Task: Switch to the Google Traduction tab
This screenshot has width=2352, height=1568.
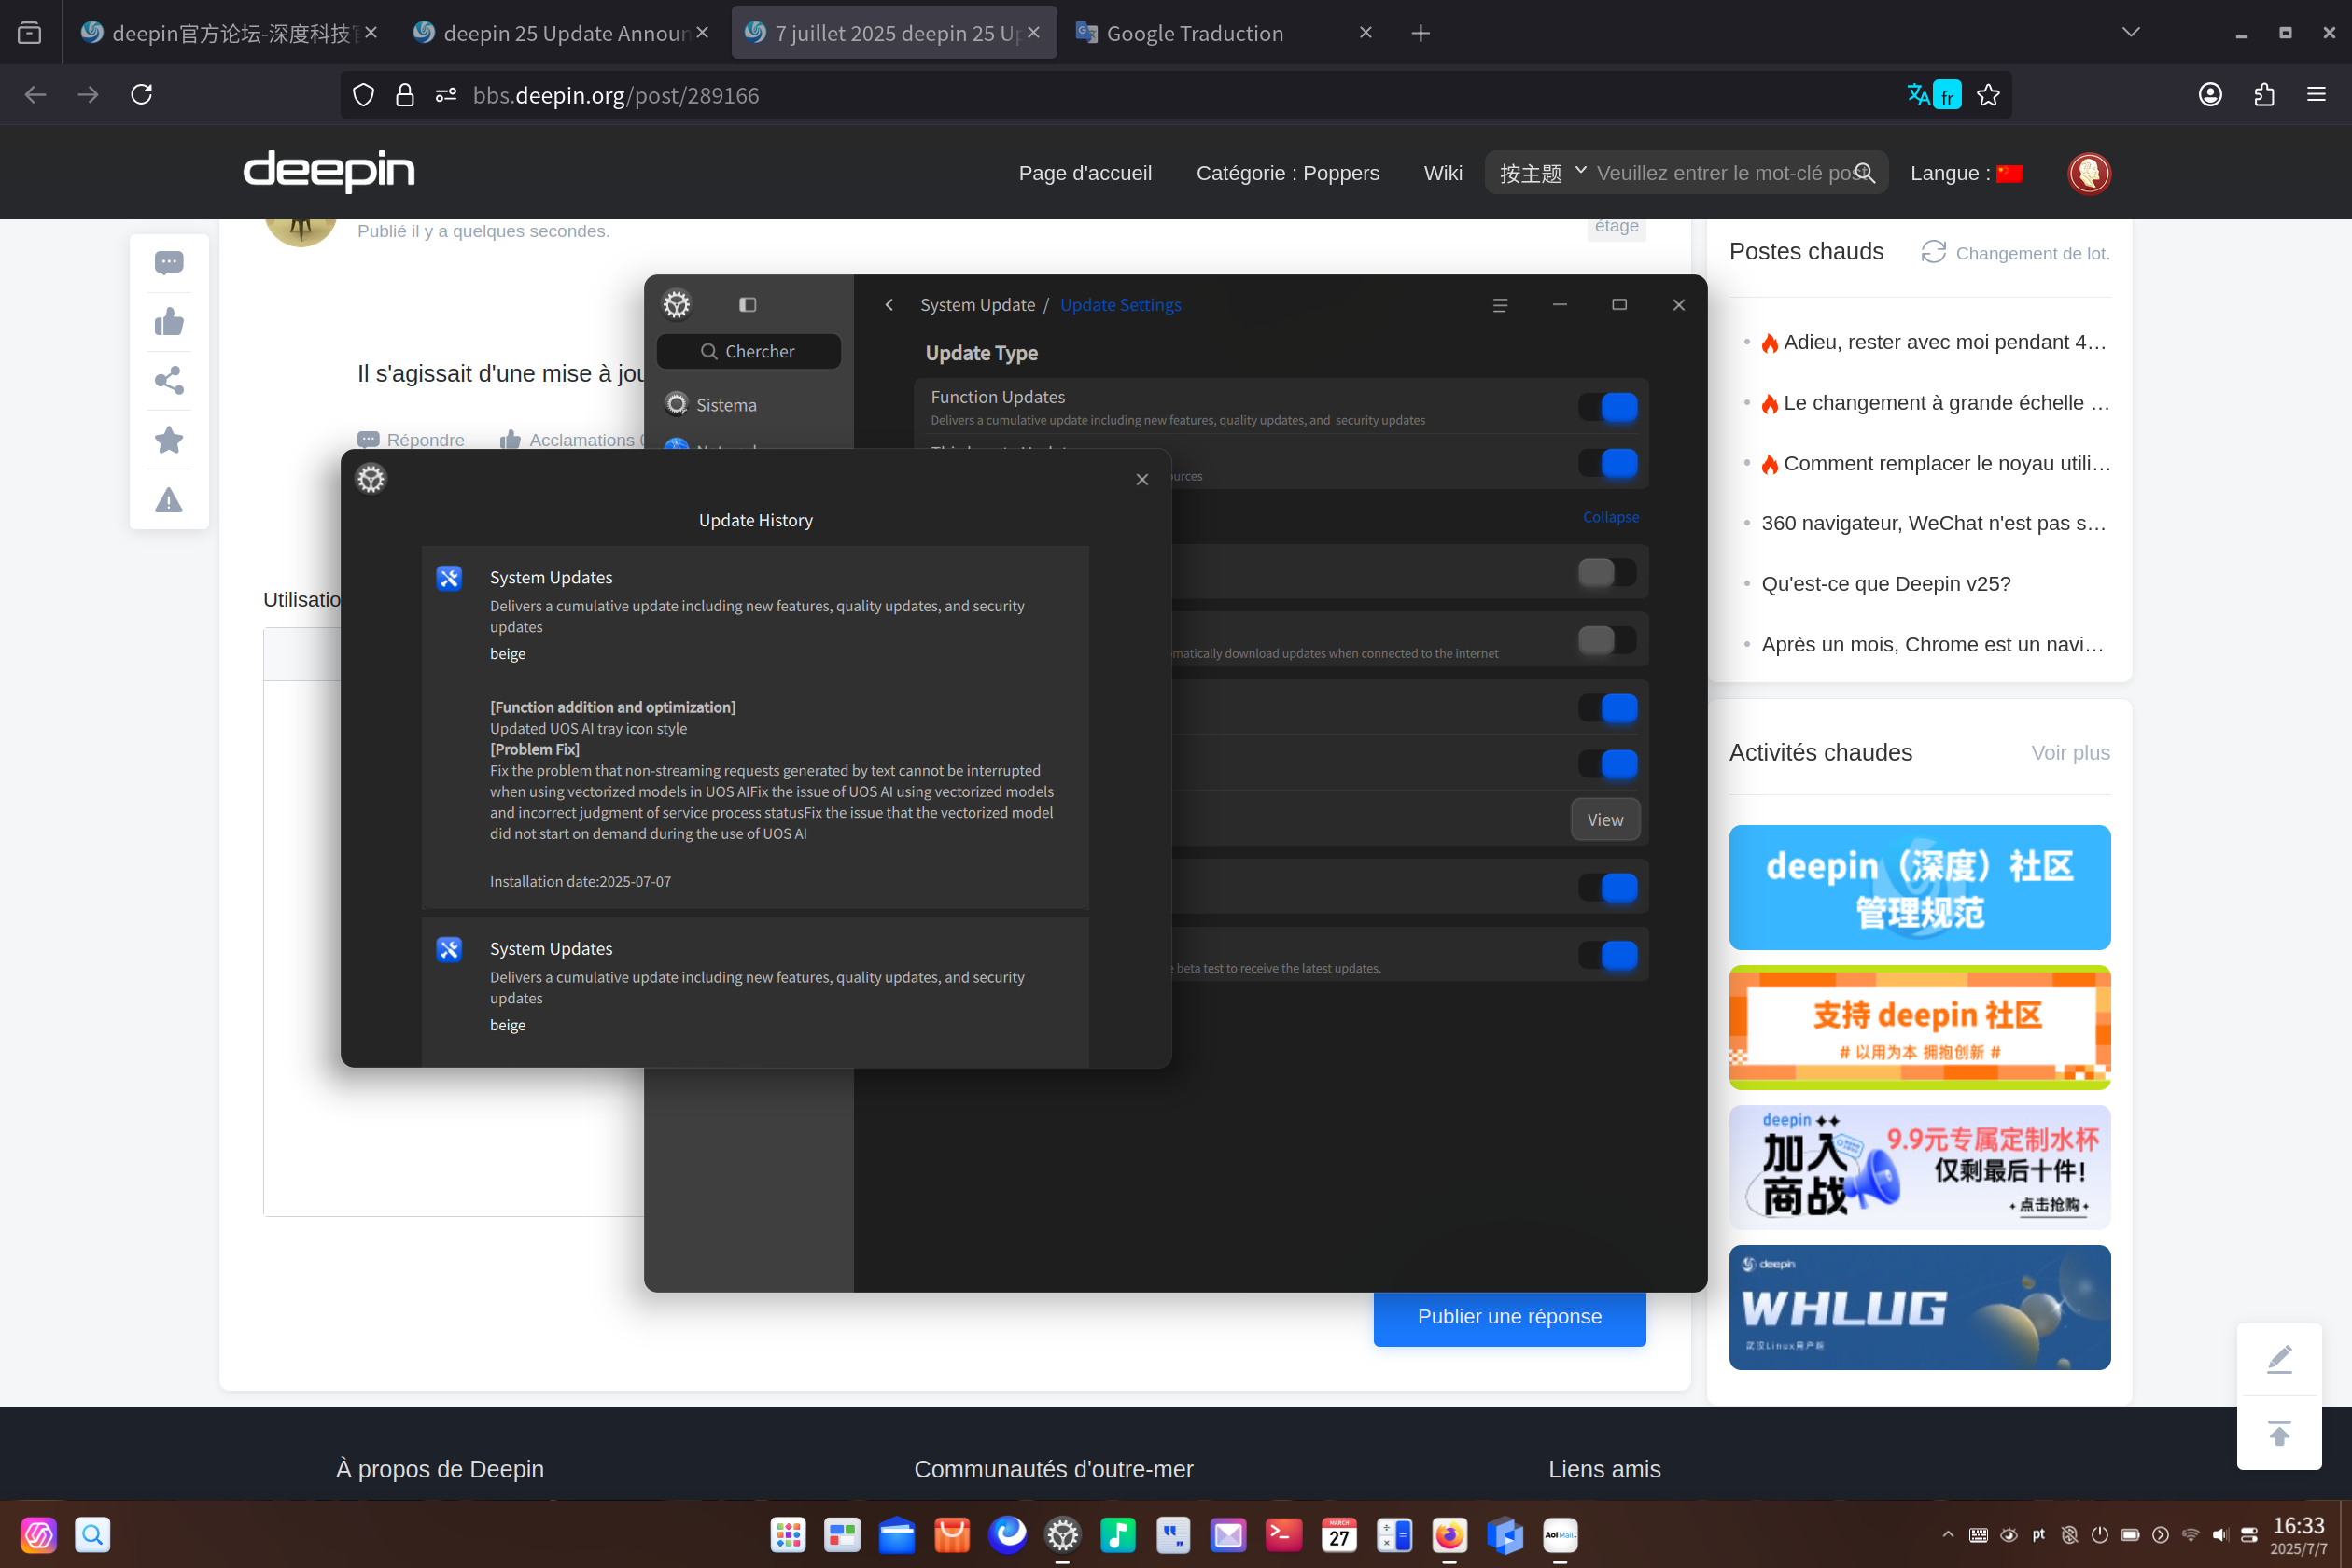Action: 1224,33
